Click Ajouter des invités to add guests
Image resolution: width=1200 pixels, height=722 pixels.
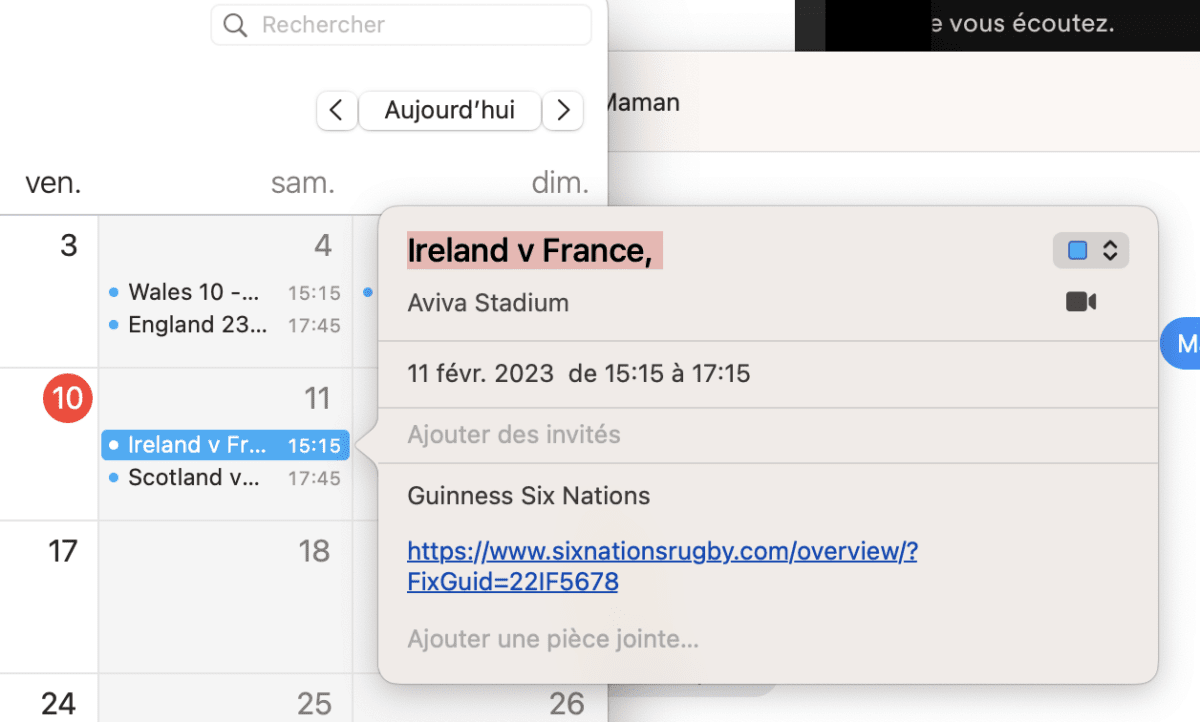coord(513,434)
